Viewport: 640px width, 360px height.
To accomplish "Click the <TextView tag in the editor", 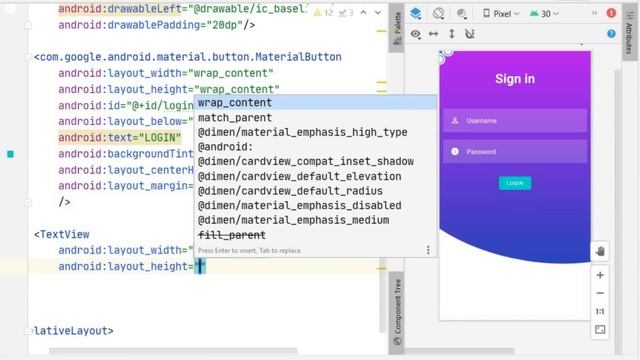I will [x=62, y=234].
